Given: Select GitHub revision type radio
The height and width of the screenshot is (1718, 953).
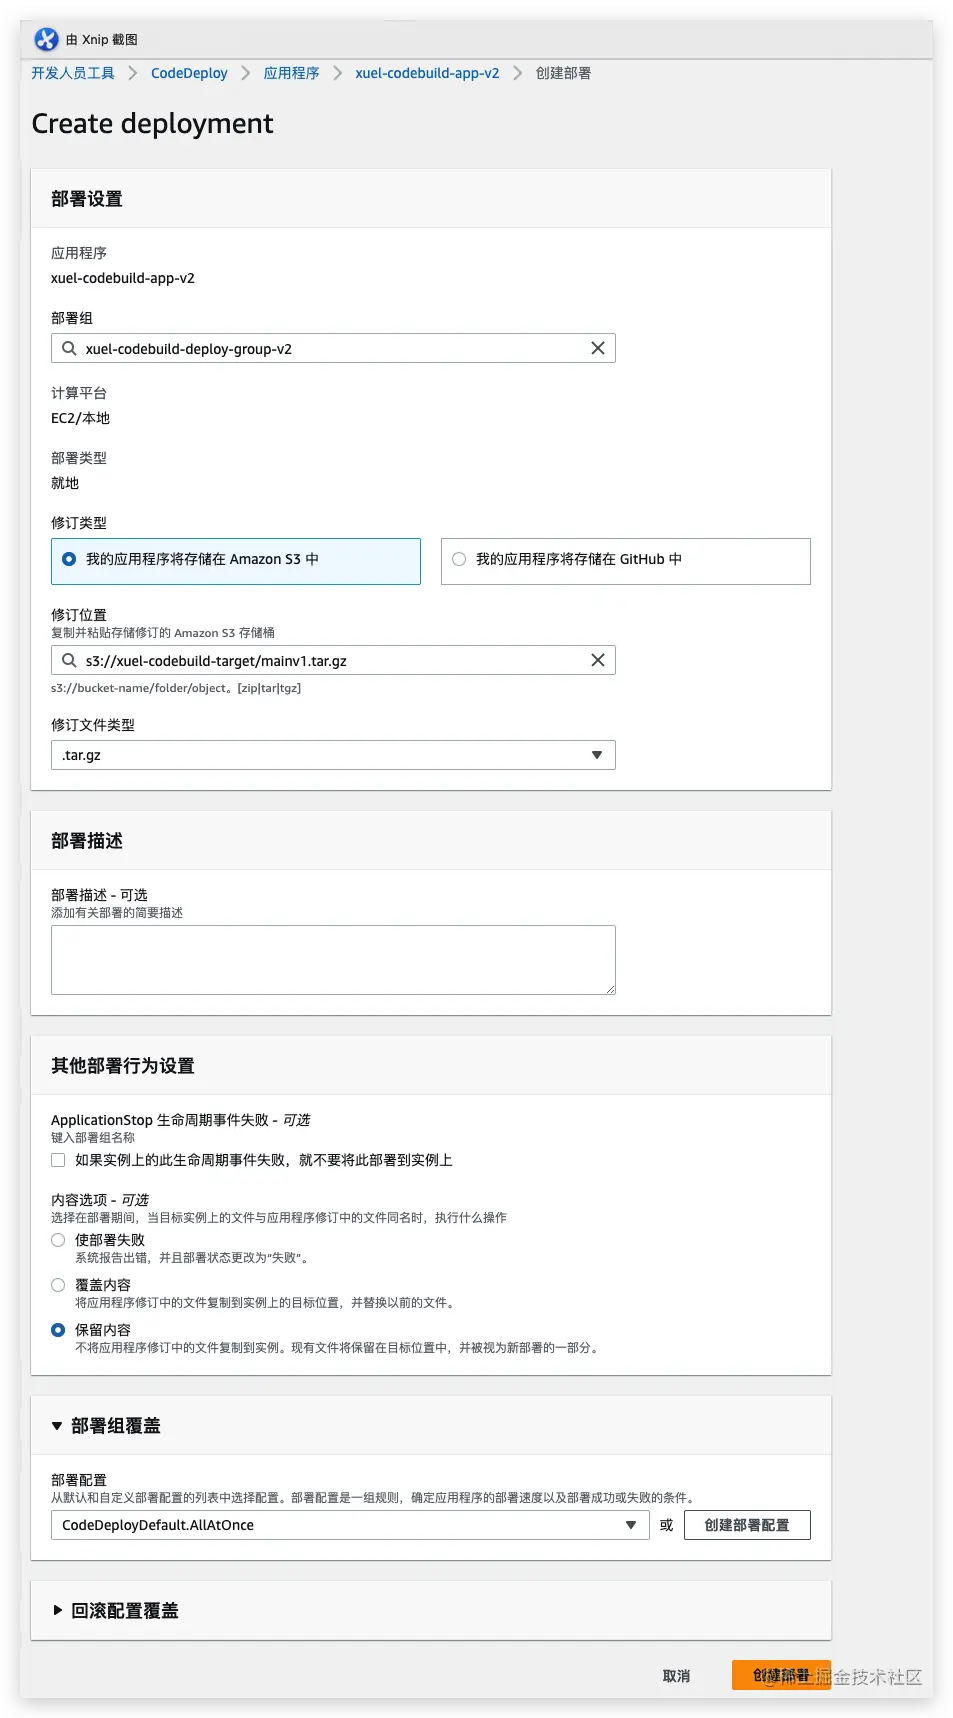Looking at the screenshot, I should click(x=459, y=559).
